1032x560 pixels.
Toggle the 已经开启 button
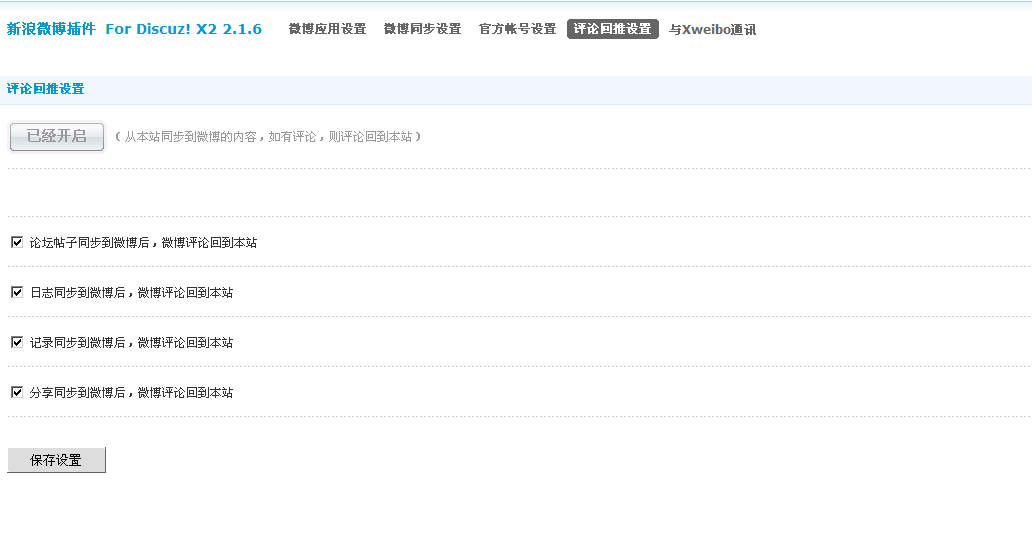57,136
